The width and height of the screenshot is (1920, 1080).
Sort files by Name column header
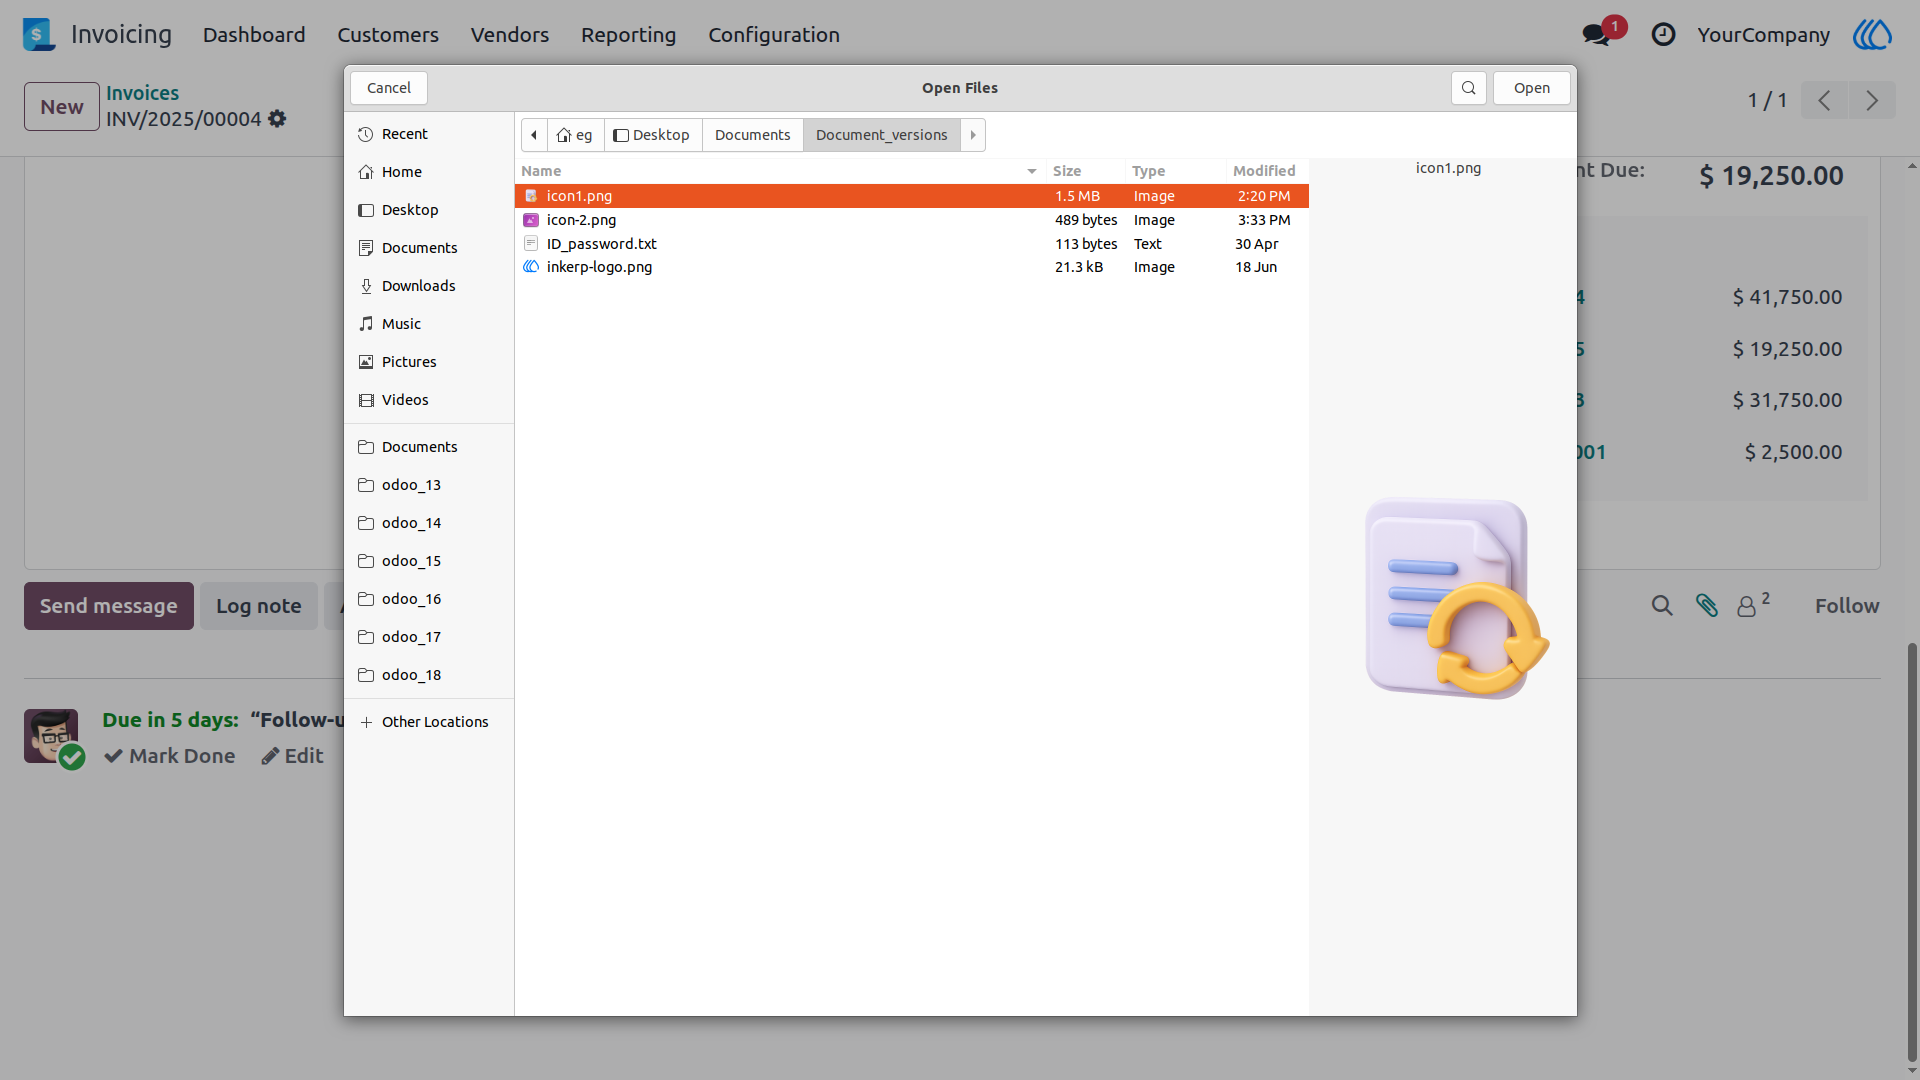[x=780, y=171]
